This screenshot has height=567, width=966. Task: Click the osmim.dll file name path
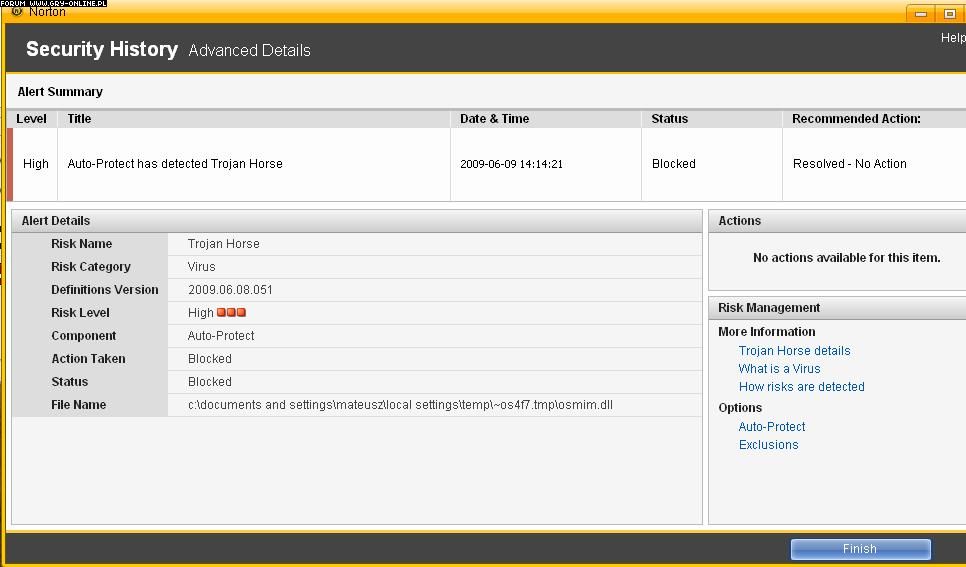[x=400, y=405]
